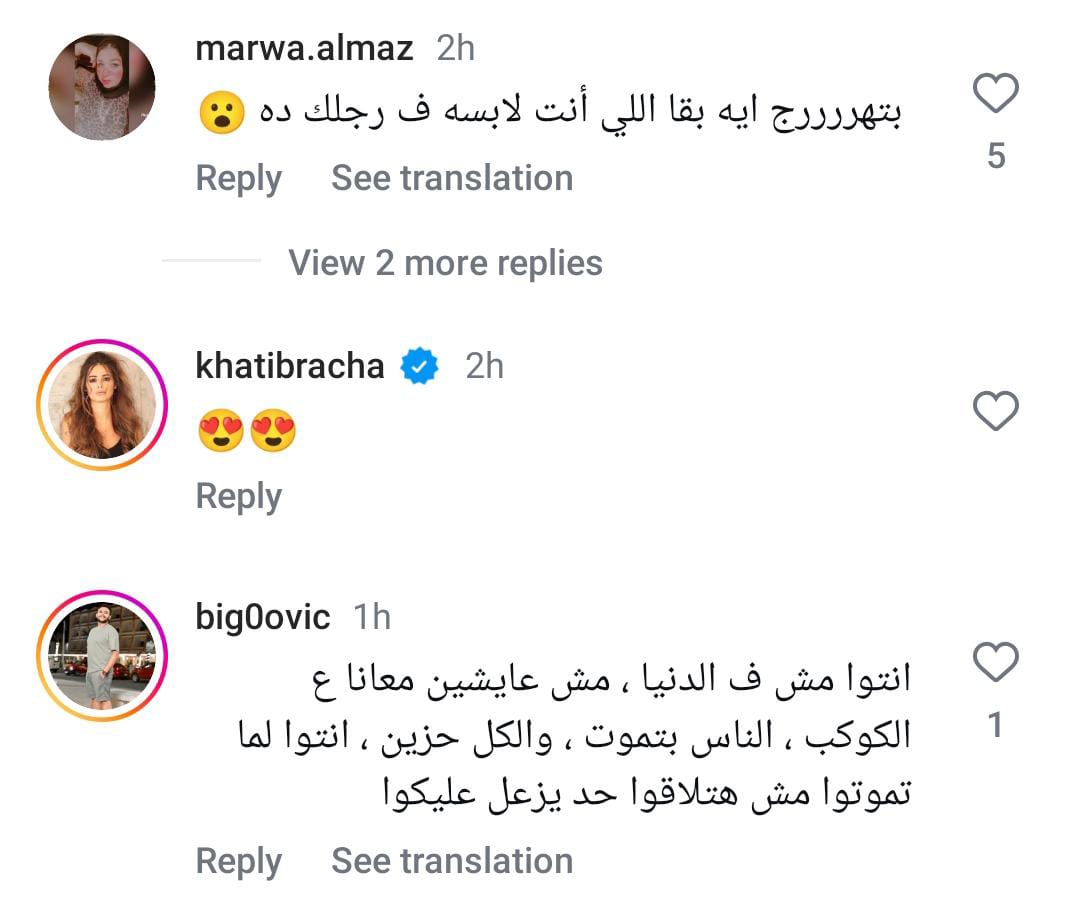Reply to khatibracha's comment

[x=238, y=496]
